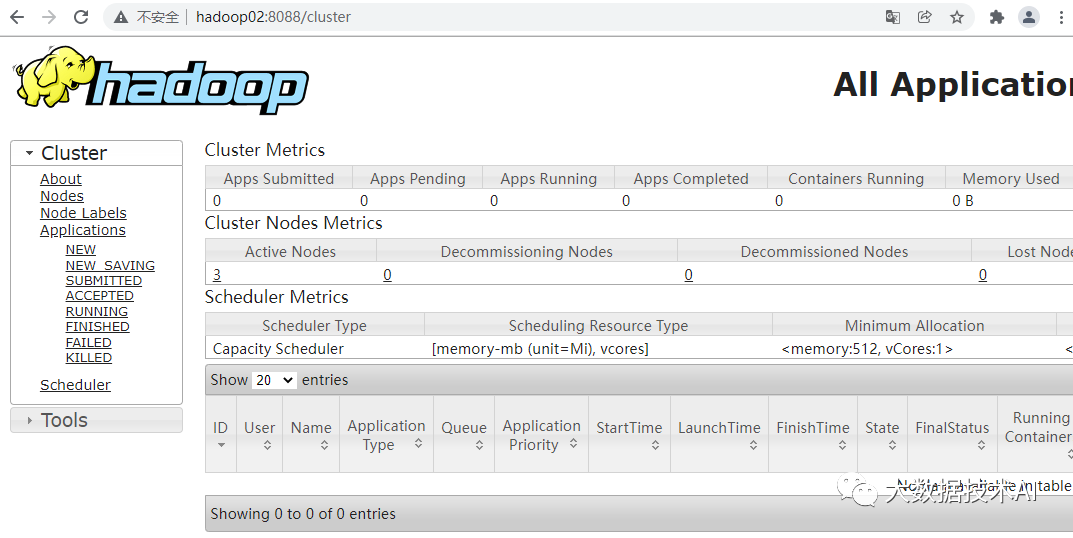
Task: Sort table by ID column
Action: pos(221,434)
